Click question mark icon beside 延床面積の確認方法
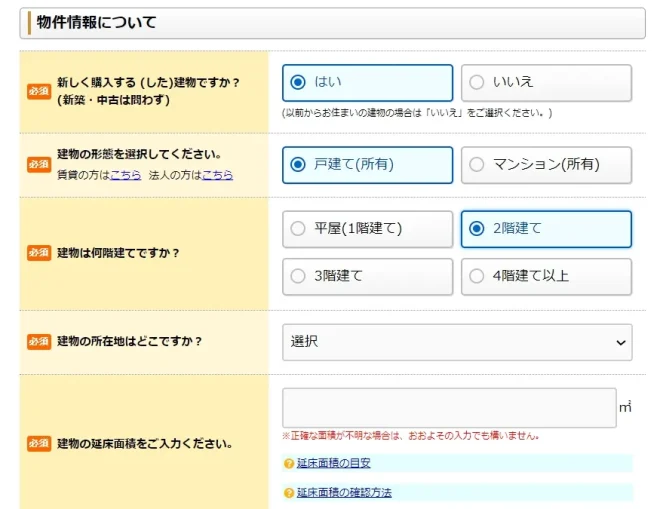 289,493
